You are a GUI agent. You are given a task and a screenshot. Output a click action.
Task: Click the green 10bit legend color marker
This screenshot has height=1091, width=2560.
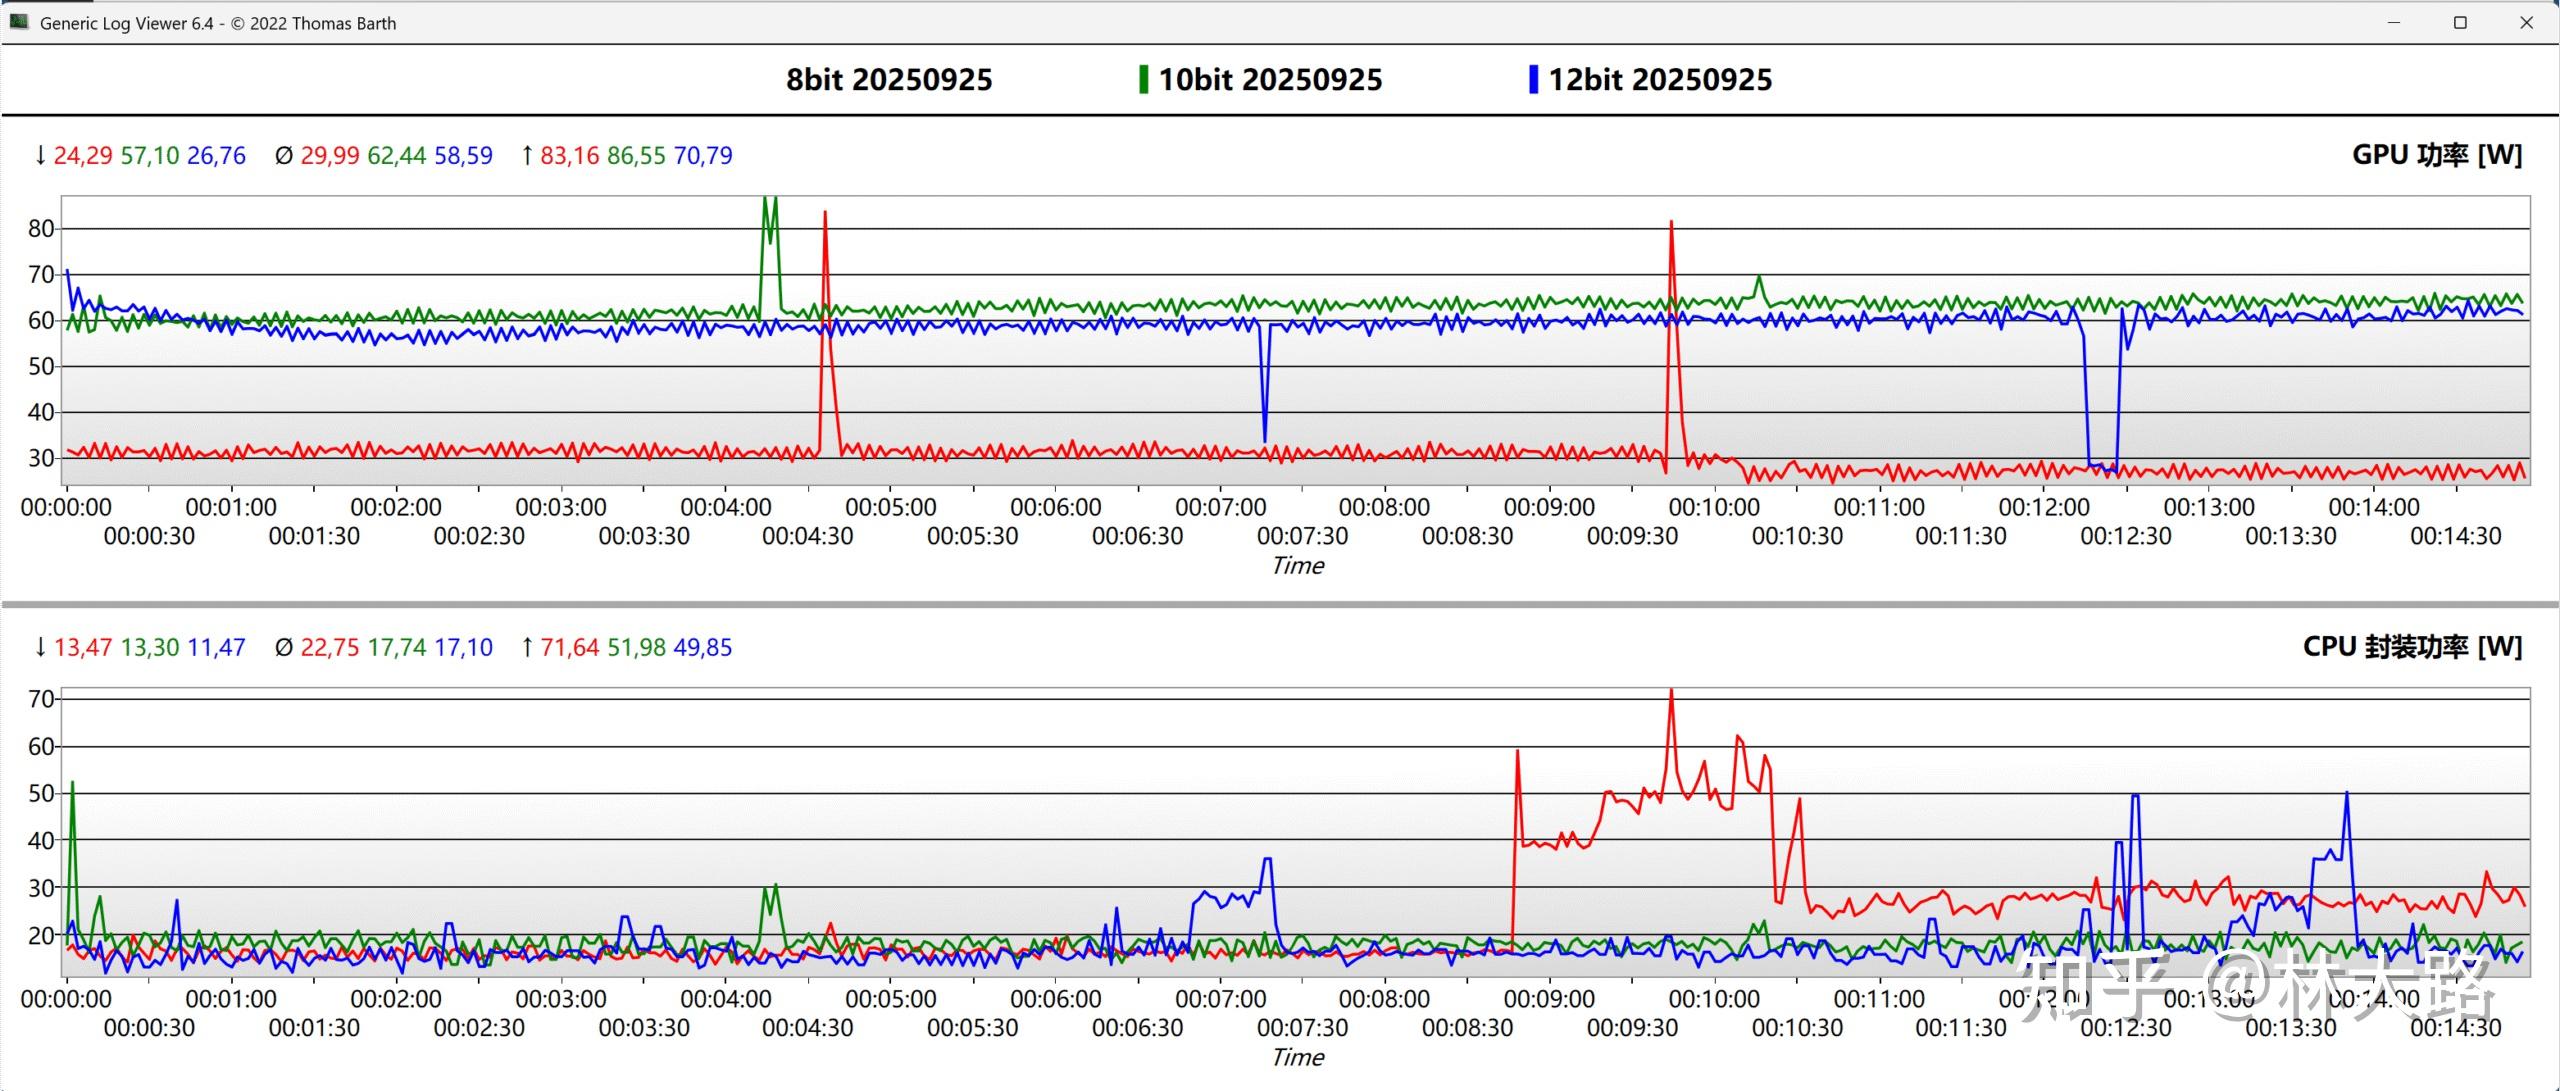point(1143,79)
